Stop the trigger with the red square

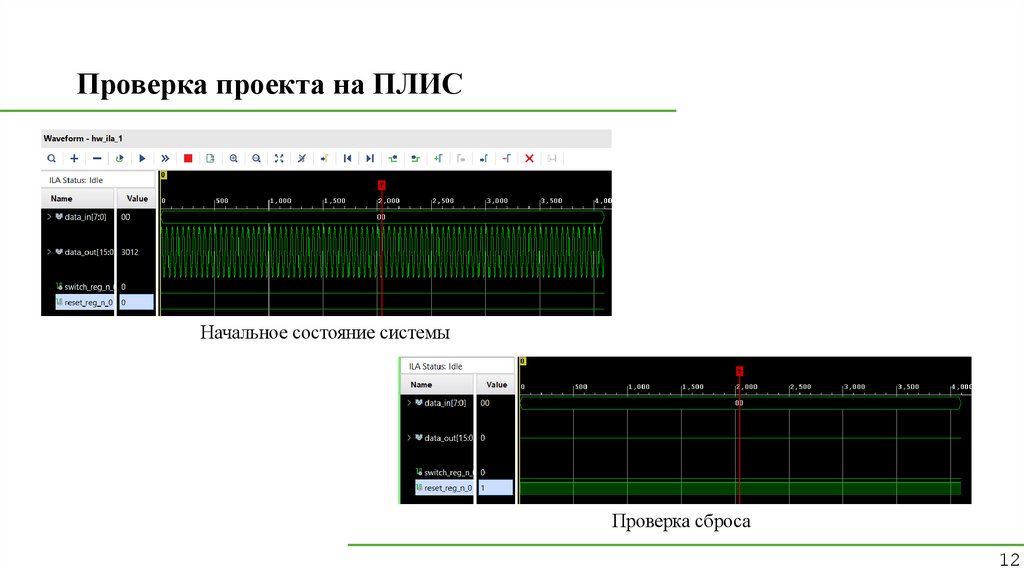point(188,158)
